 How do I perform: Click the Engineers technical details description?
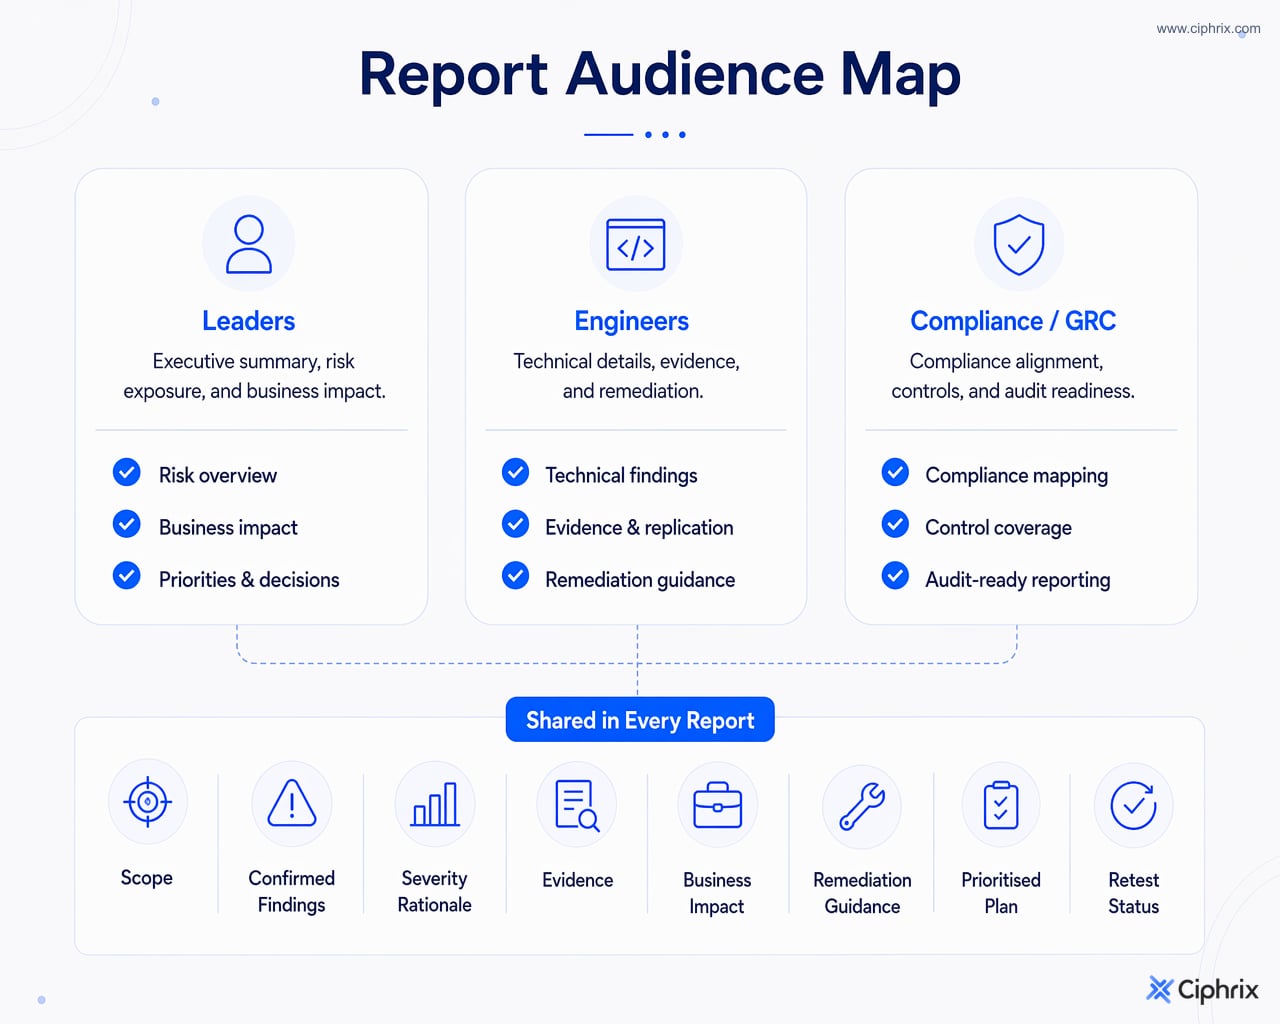click(x=627, y=376)
